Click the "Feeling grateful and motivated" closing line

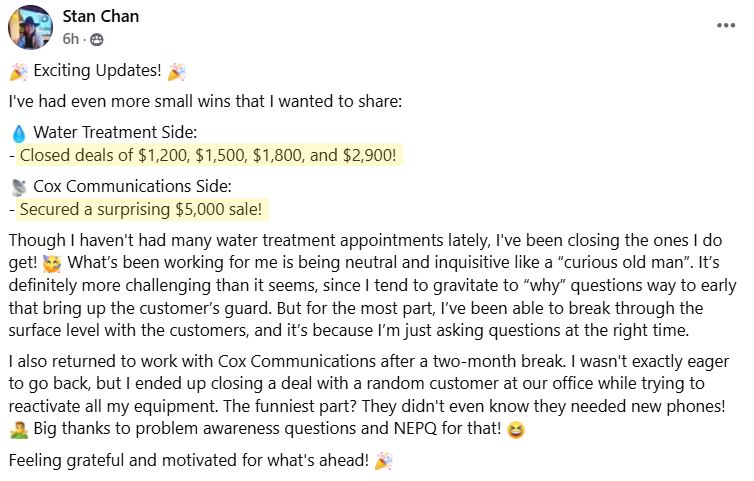pyautogui.click(x=189, y=461)
